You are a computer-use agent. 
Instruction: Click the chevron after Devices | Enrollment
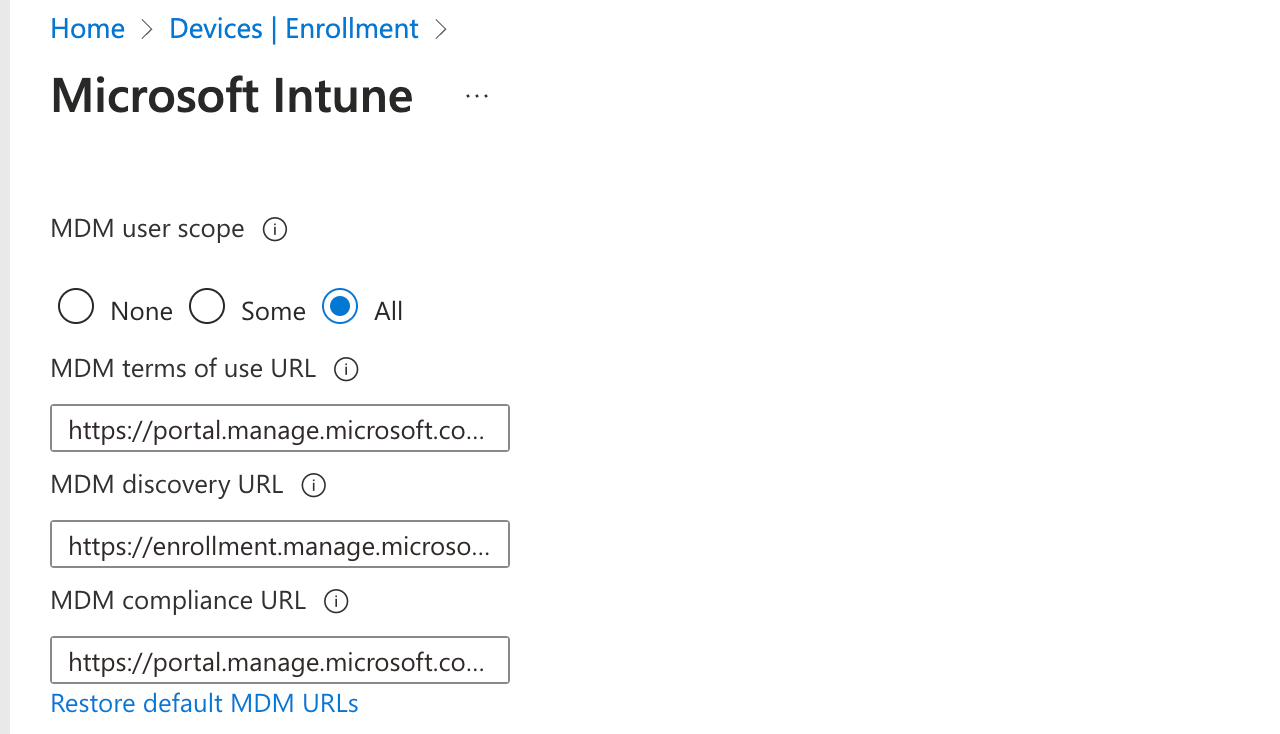pos(441,29)
